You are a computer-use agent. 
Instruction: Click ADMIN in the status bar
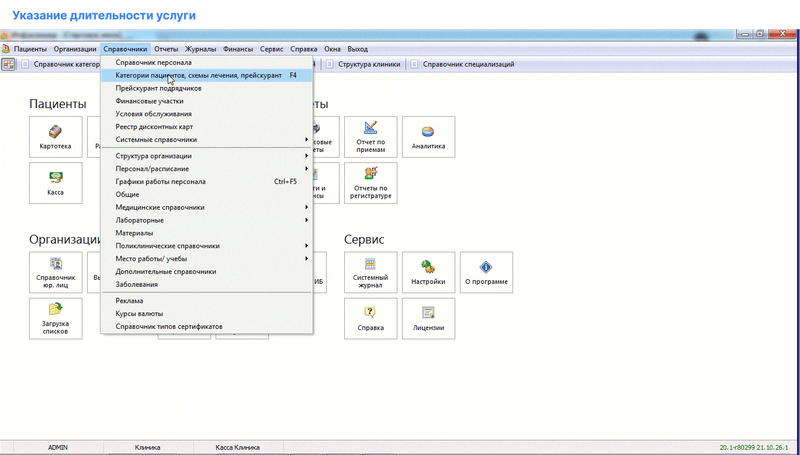click(x=58, y=447)
